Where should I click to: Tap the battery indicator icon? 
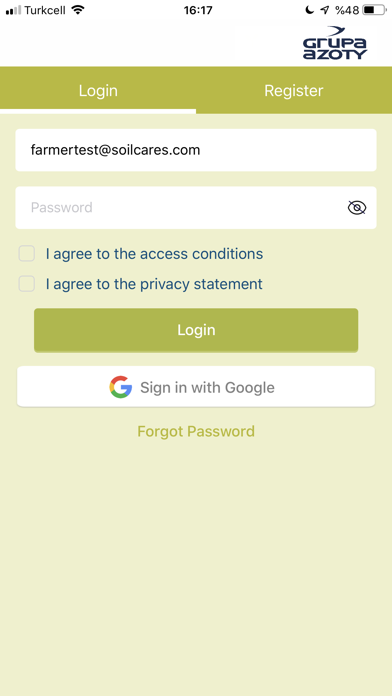coord(374,10)
